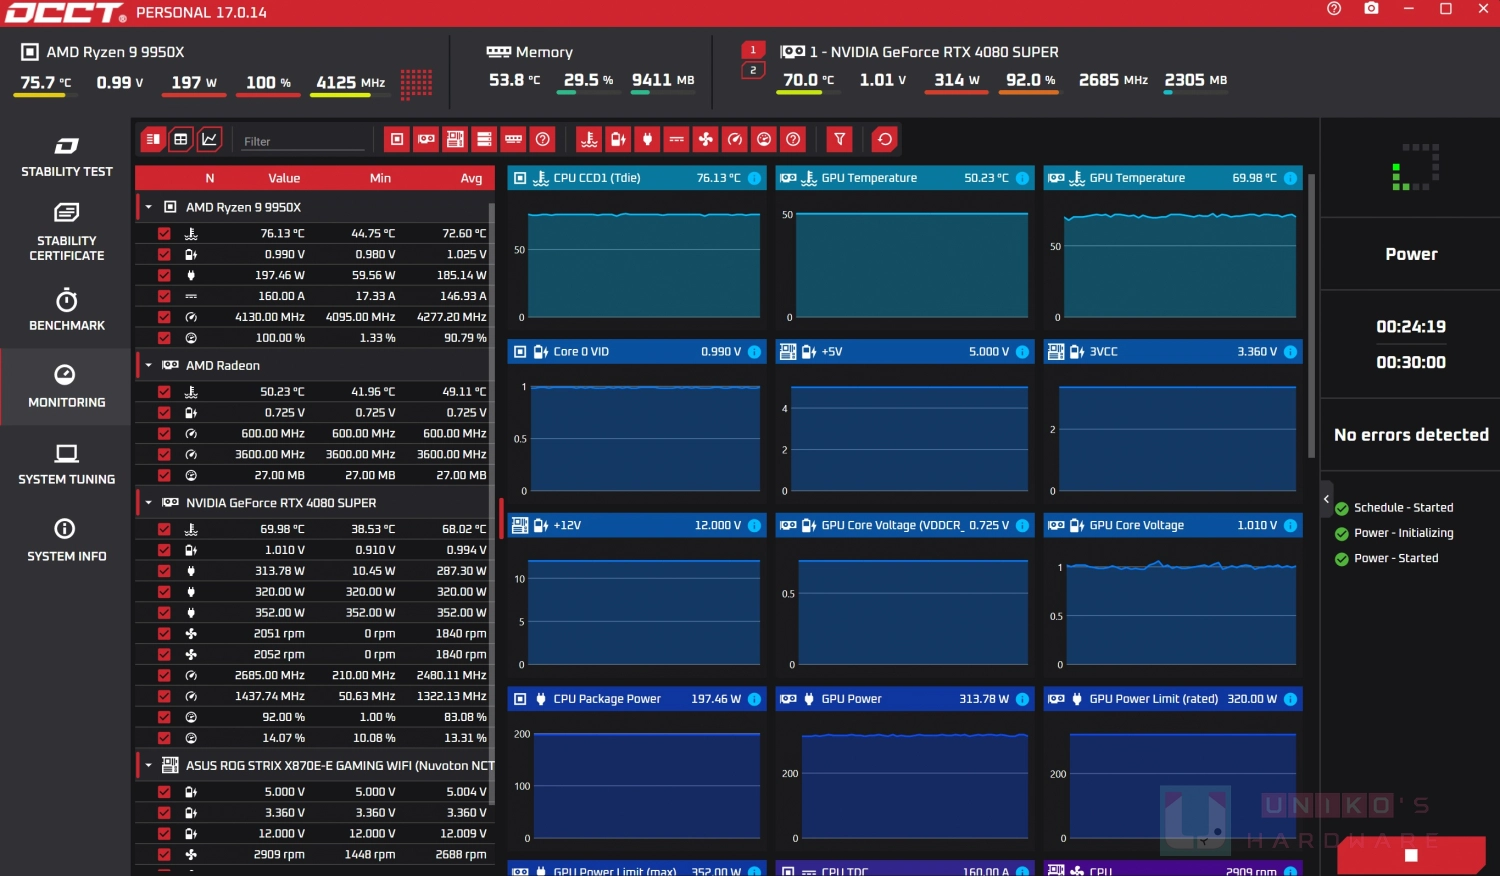This screenshot has height=876, width=1500.
Task: Click the graphs area's vertical scrollbar
Action: (1311, 315)
